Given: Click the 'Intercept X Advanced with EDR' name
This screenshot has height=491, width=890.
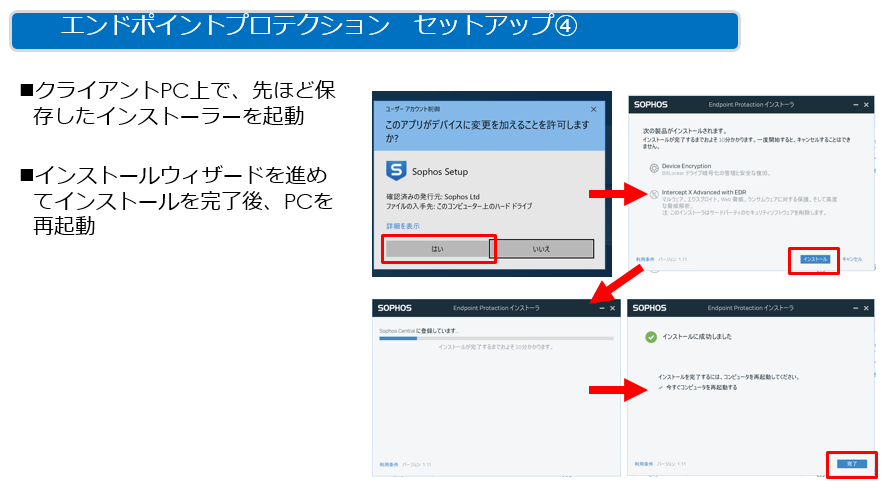Looking at the screenshot, I should (704, 192).
